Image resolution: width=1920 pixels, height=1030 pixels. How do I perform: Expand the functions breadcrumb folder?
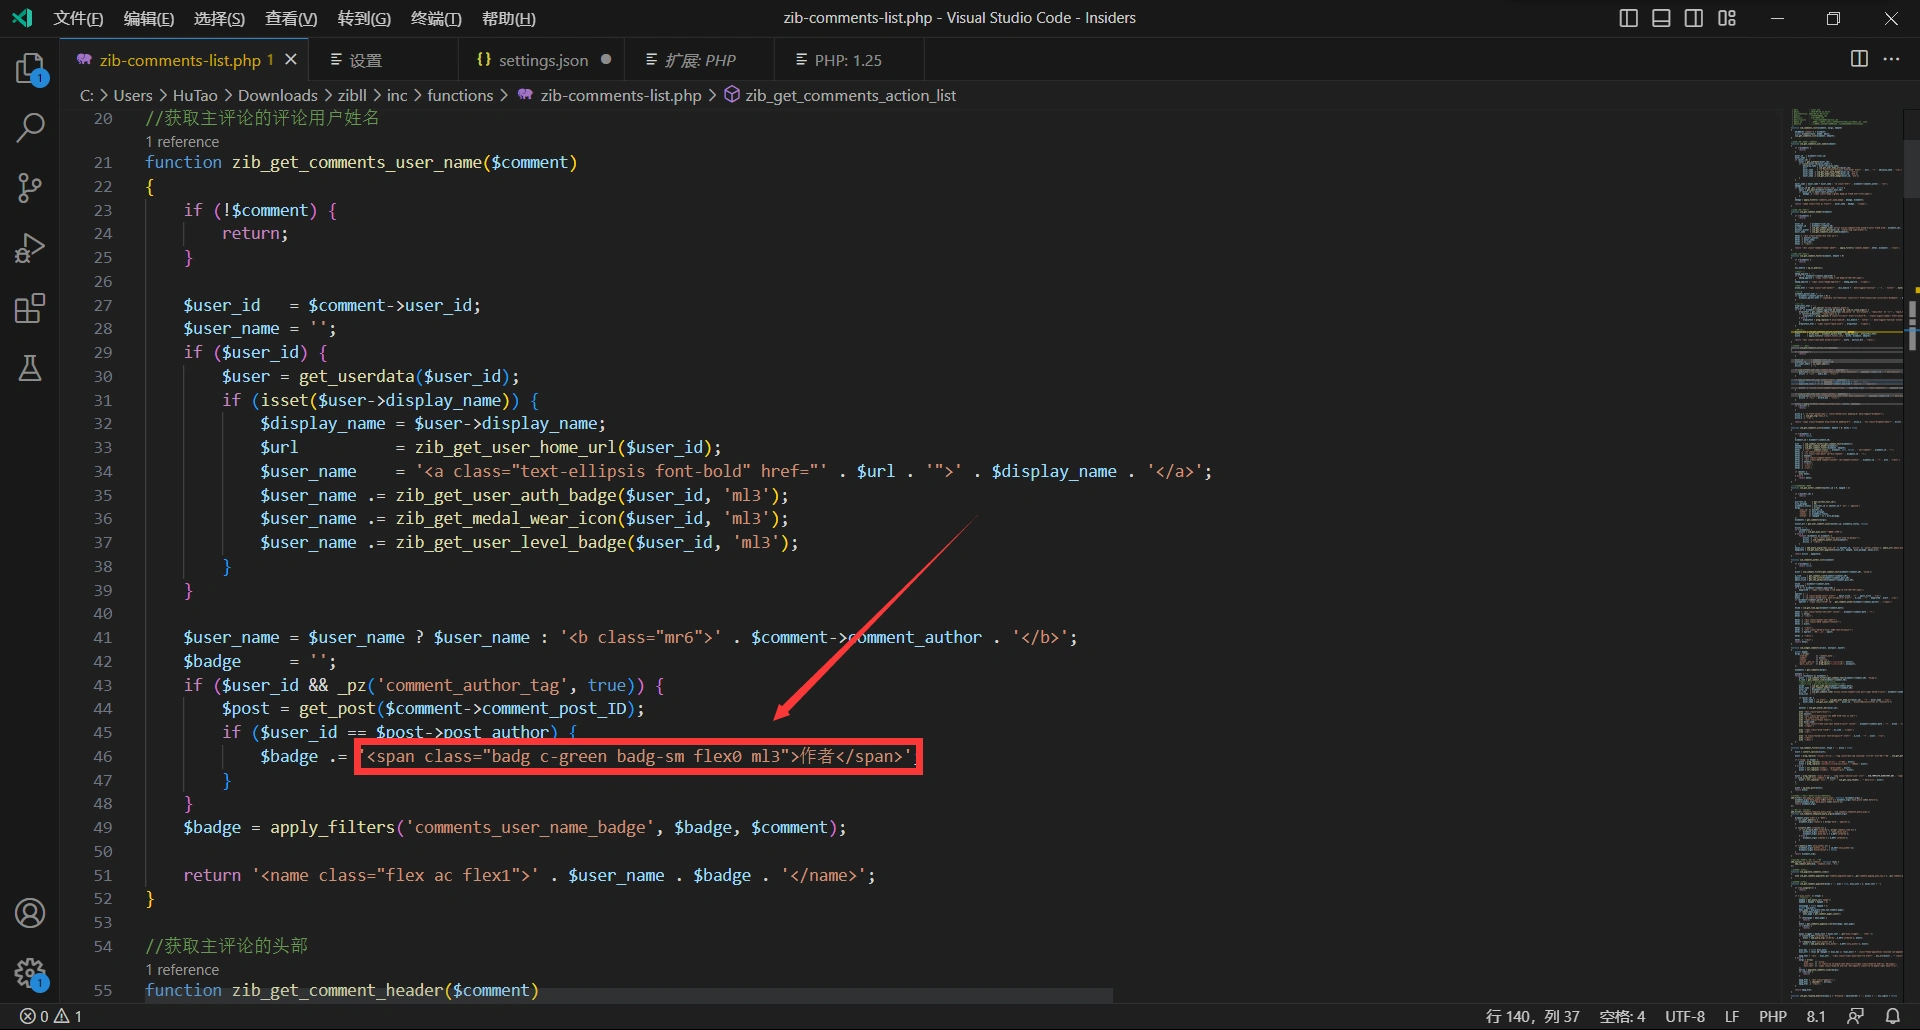coord(460,95)
